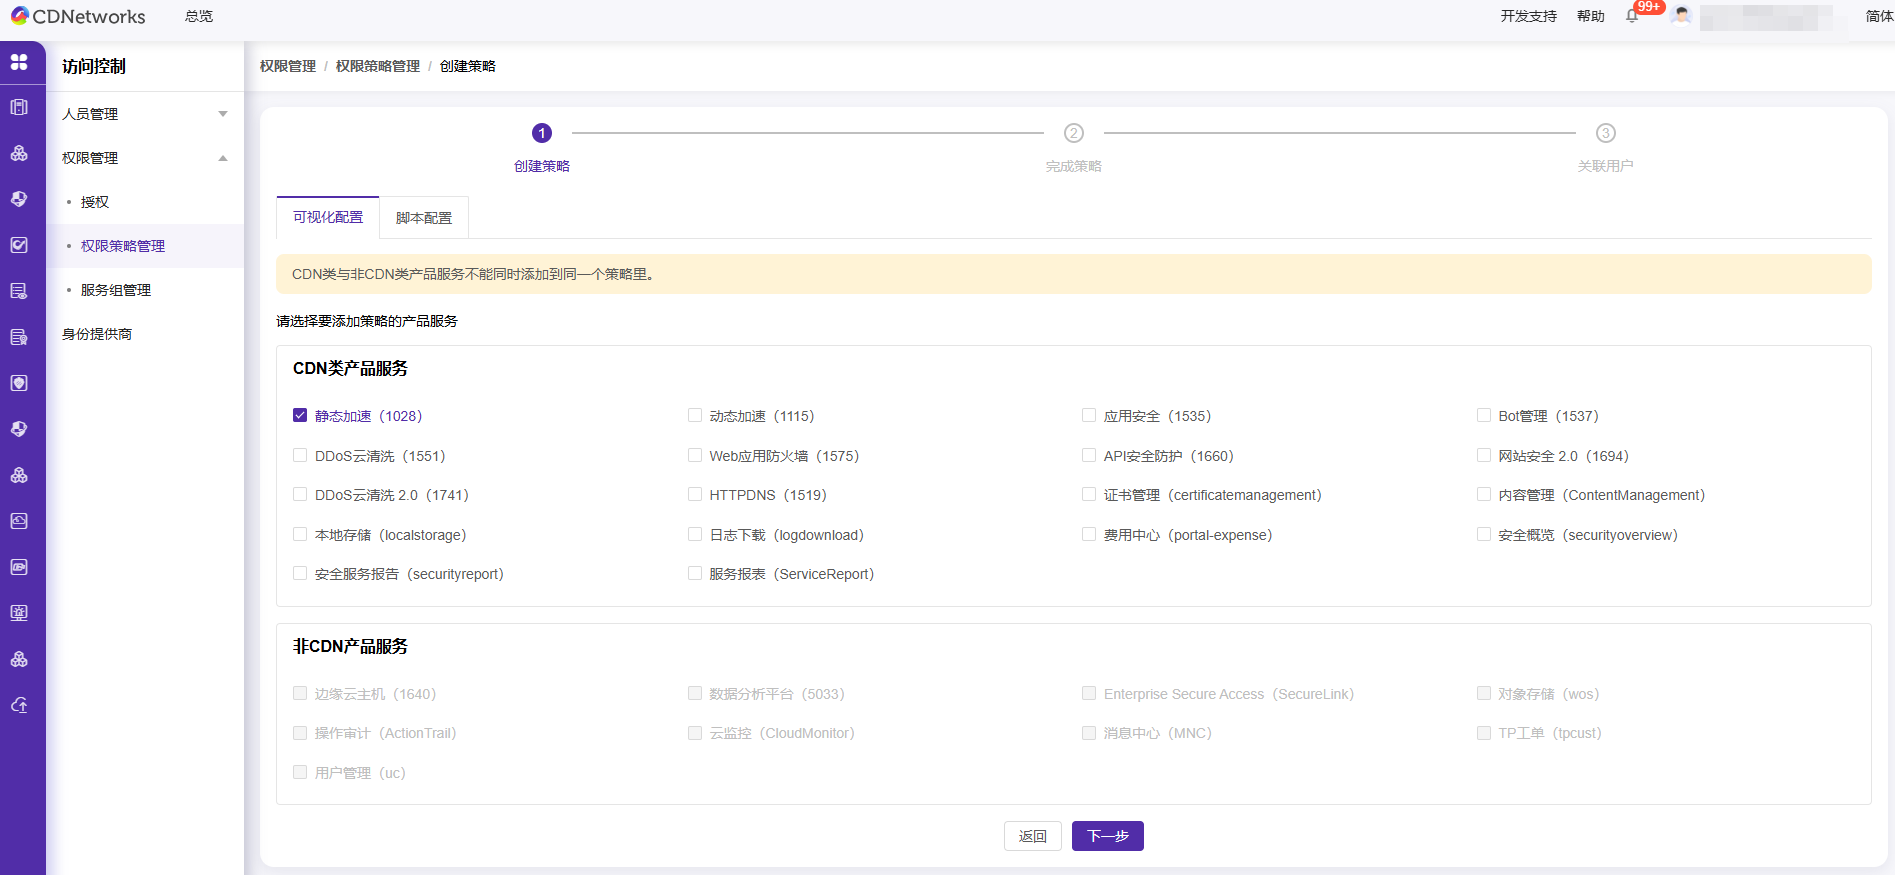Click the checkmark box sidebar icon
The image size is (1895, 875).
pyautogui.click(x=19, y=245)
